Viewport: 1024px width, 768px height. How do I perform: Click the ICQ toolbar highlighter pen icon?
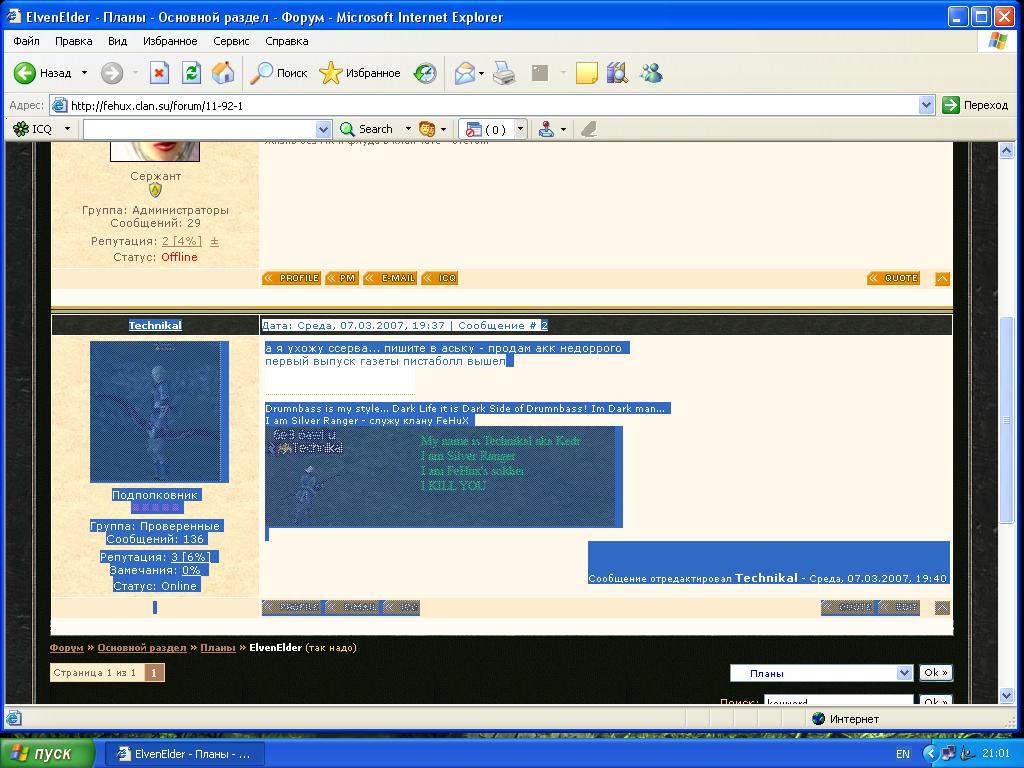[x=588, y=129]
